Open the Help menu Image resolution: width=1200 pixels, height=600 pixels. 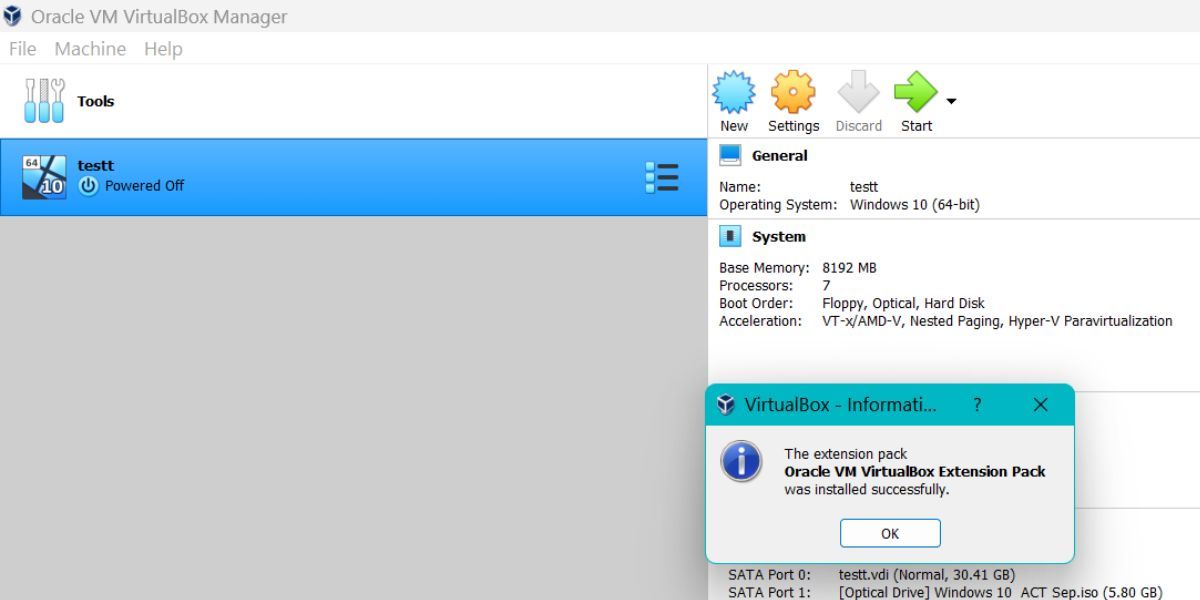[163, 49]
